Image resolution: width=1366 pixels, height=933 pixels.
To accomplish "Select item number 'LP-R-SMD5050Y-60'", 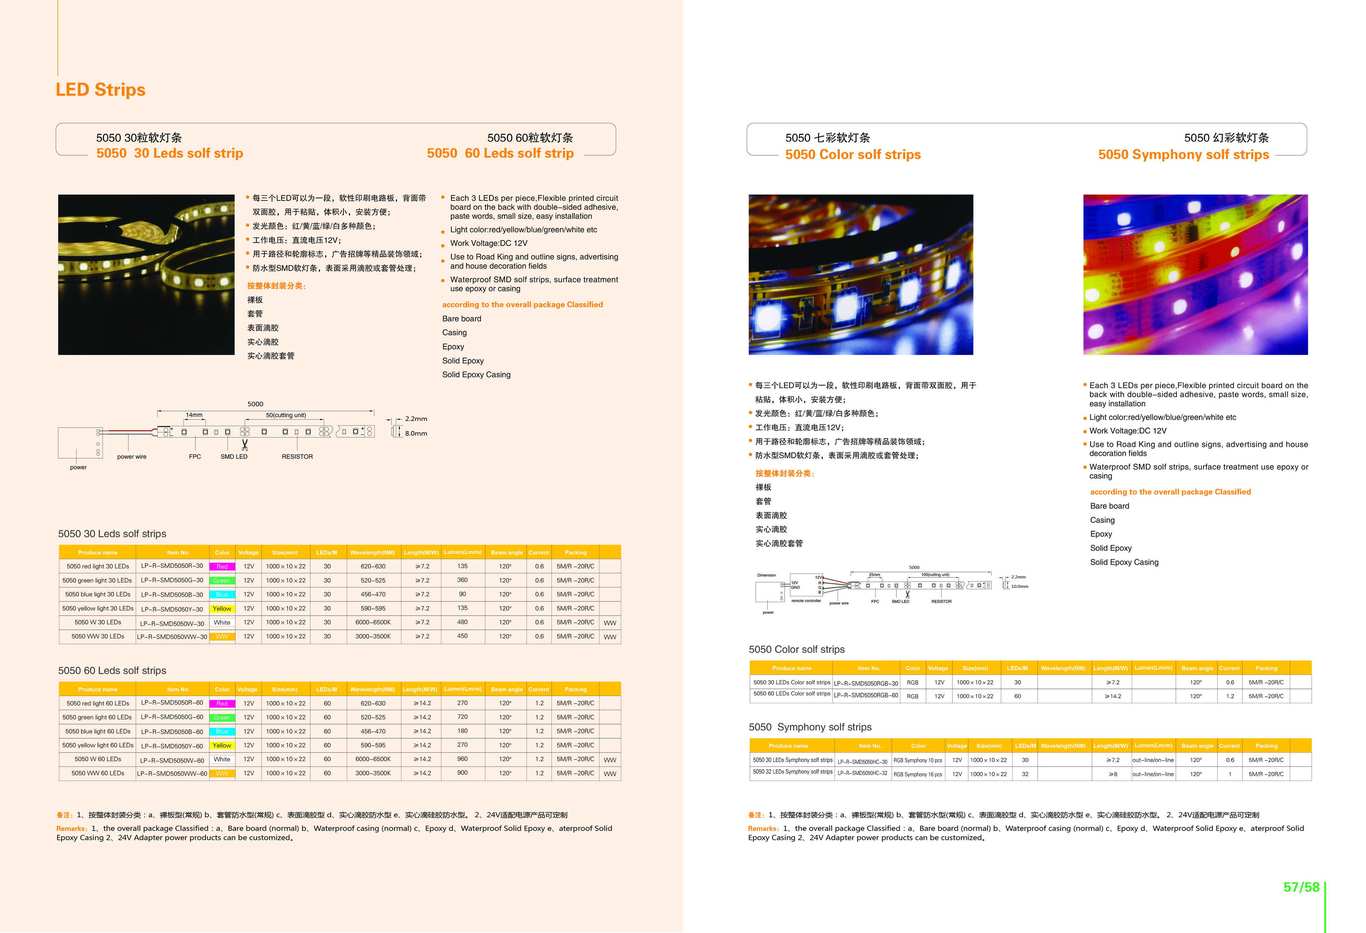I will pyautogui.click(x=172, y=745).
